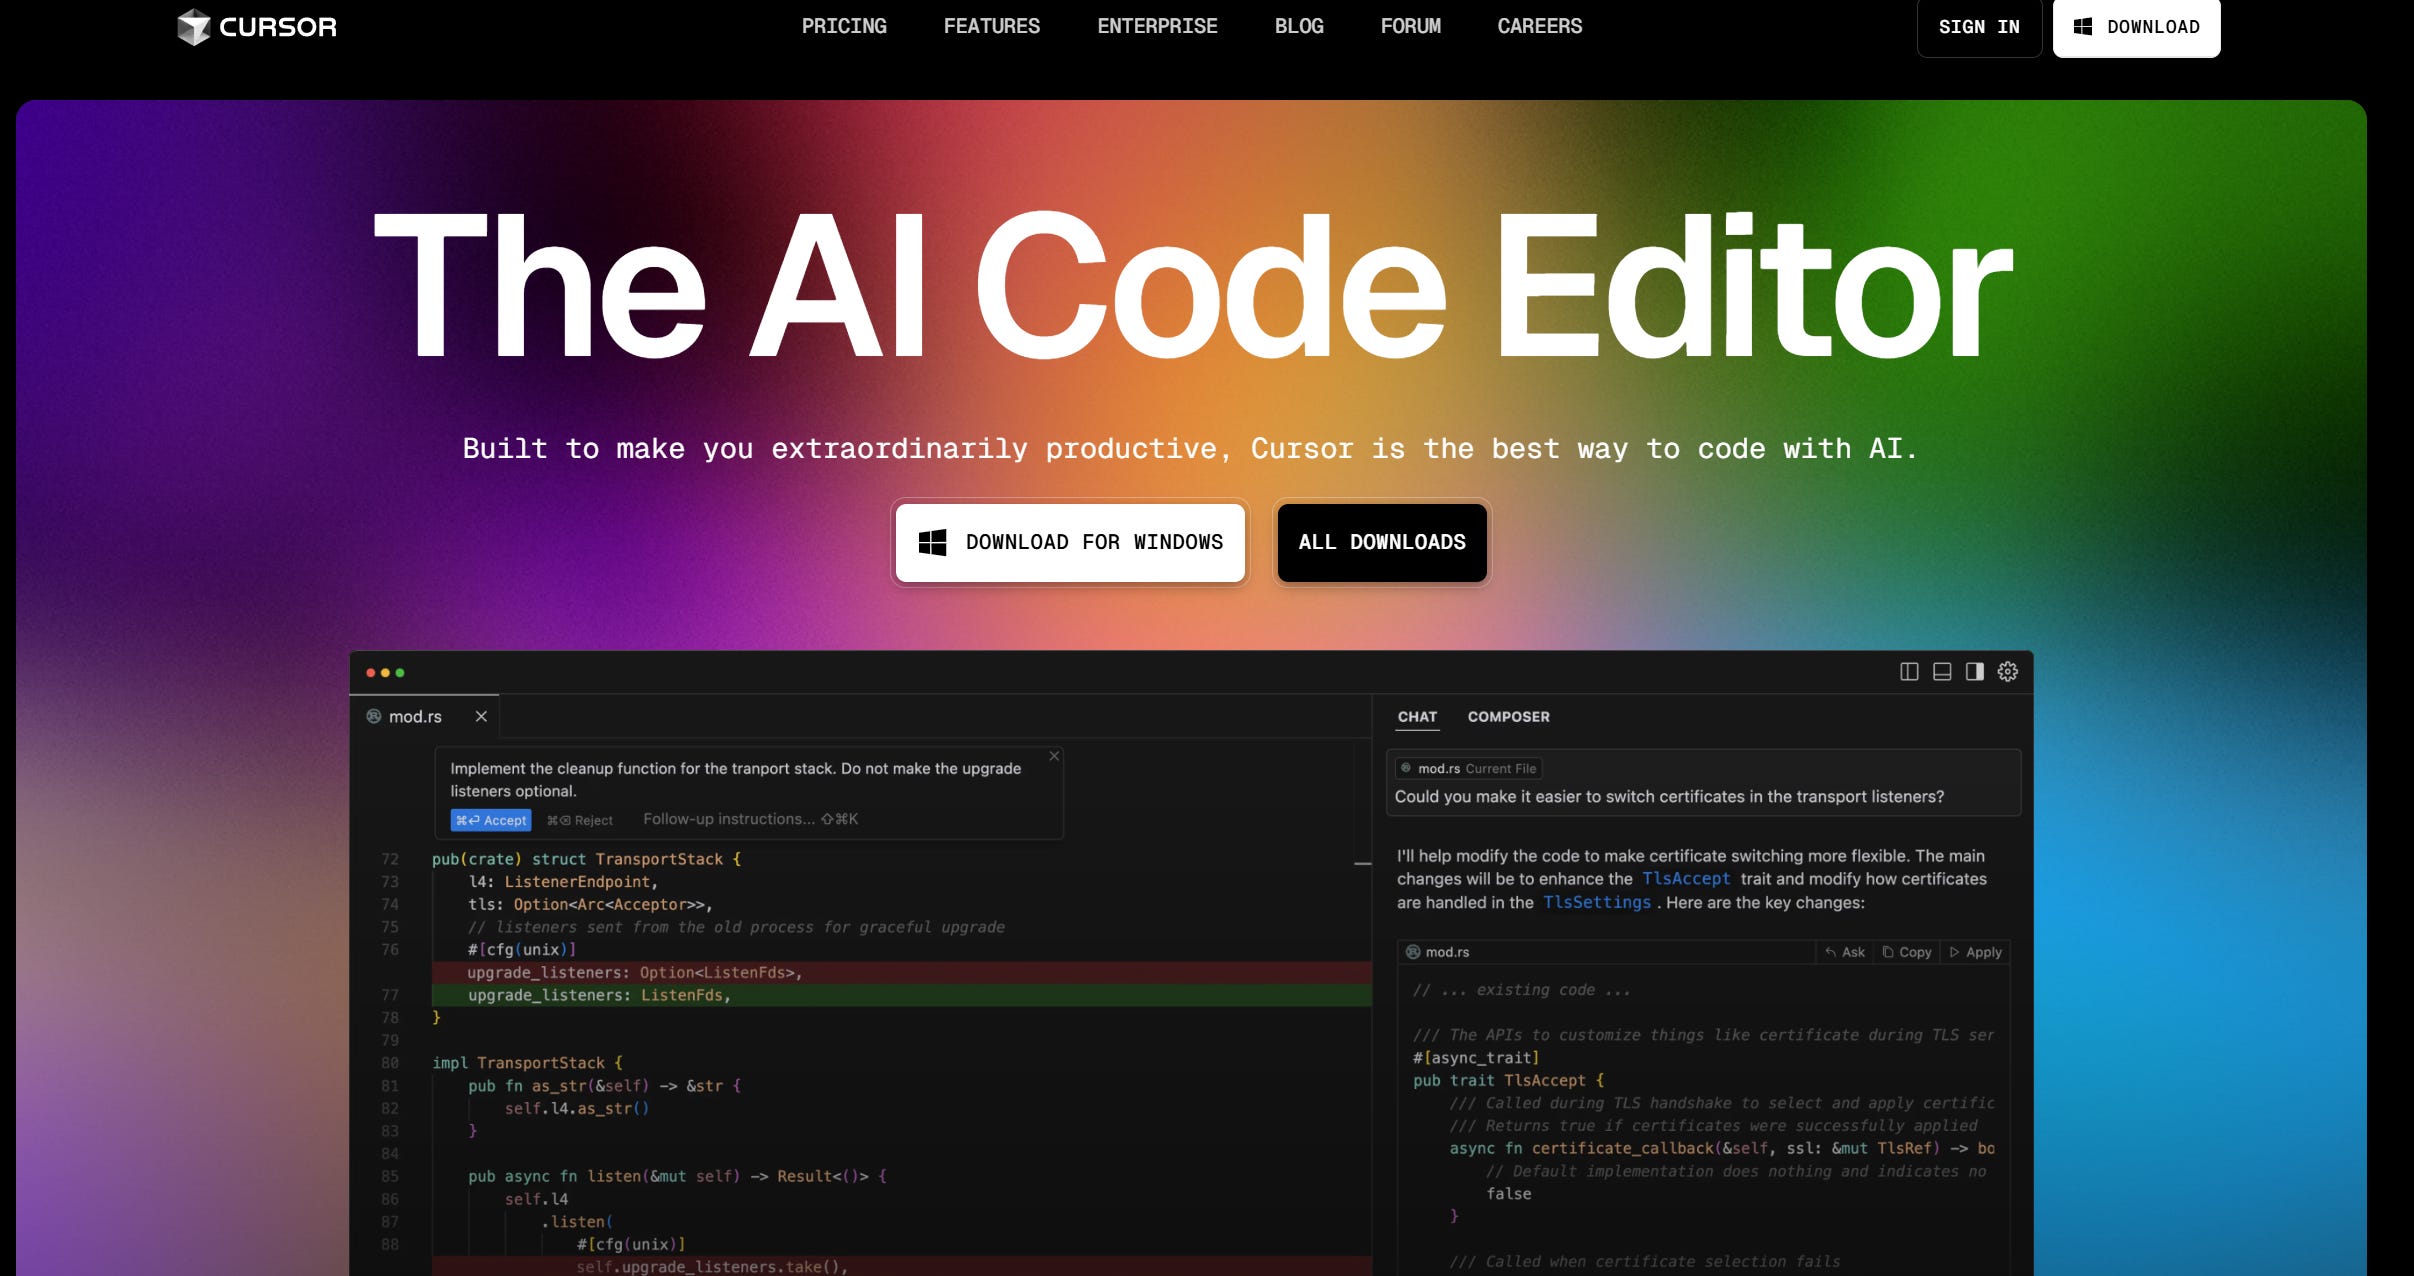Open the Enterprise page from the navbar

click(x=1156, y=26)
